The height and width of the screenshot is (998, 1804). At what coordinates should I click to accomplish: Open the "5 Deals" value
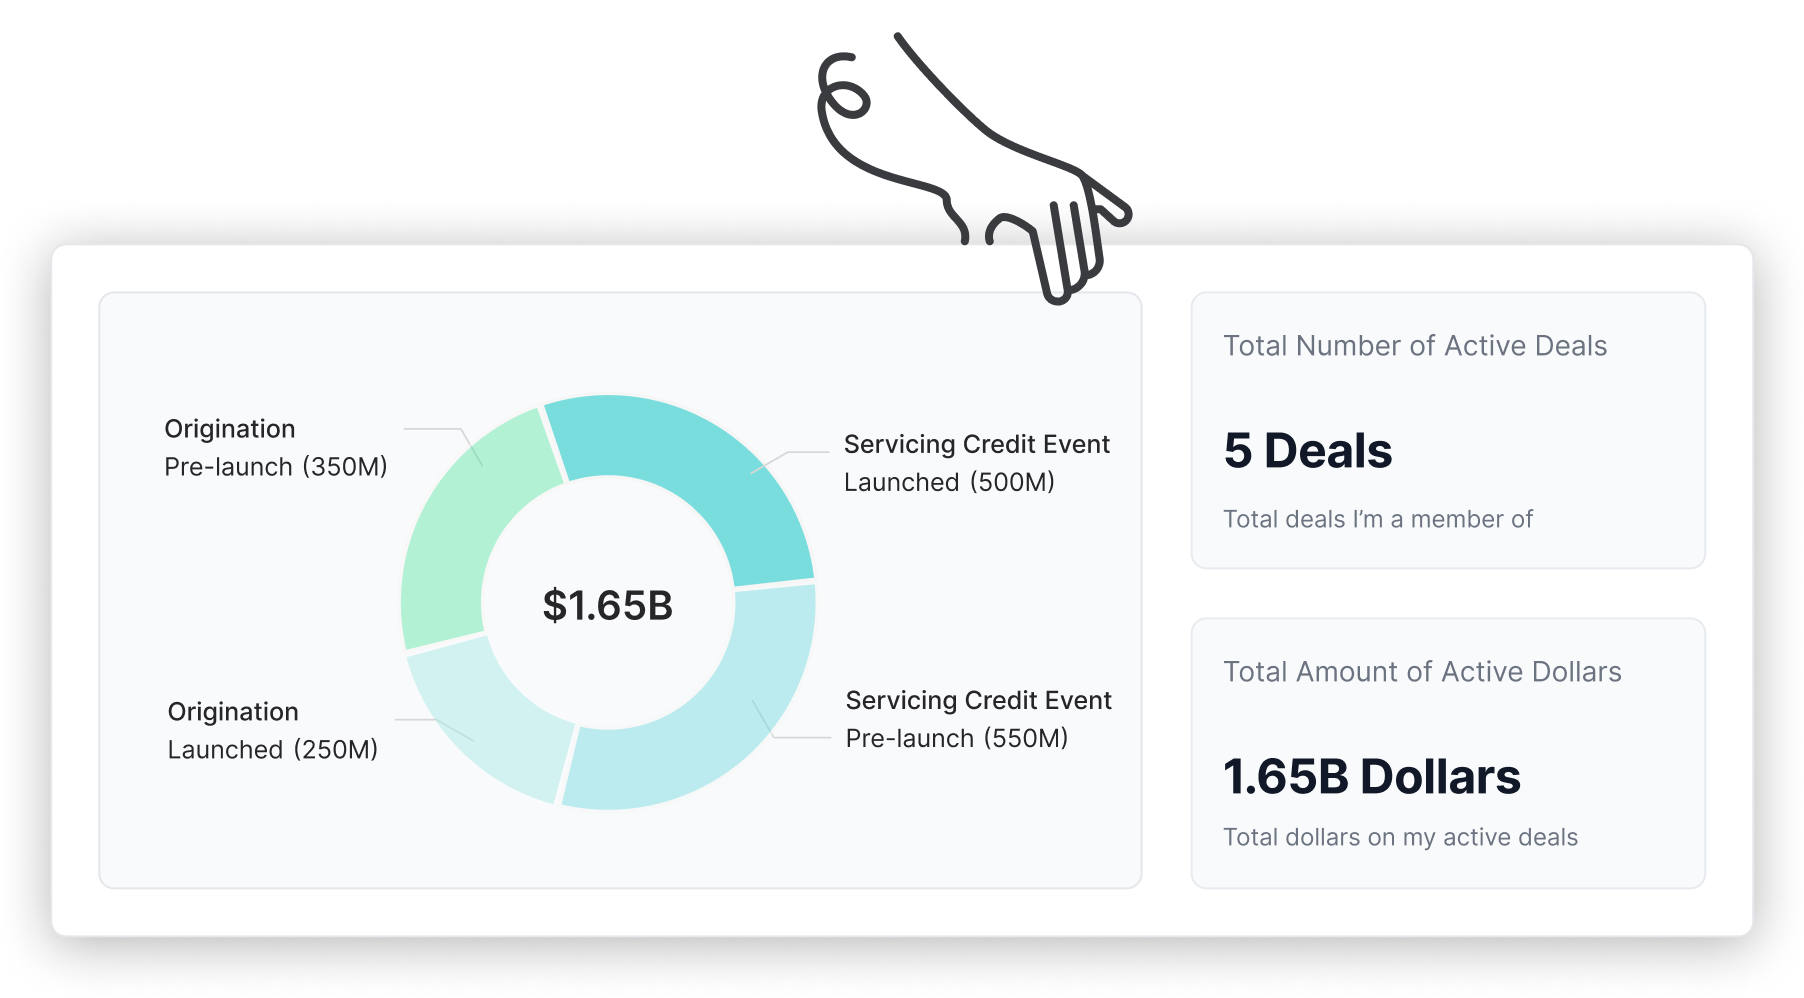click(x=1308, y=451)
